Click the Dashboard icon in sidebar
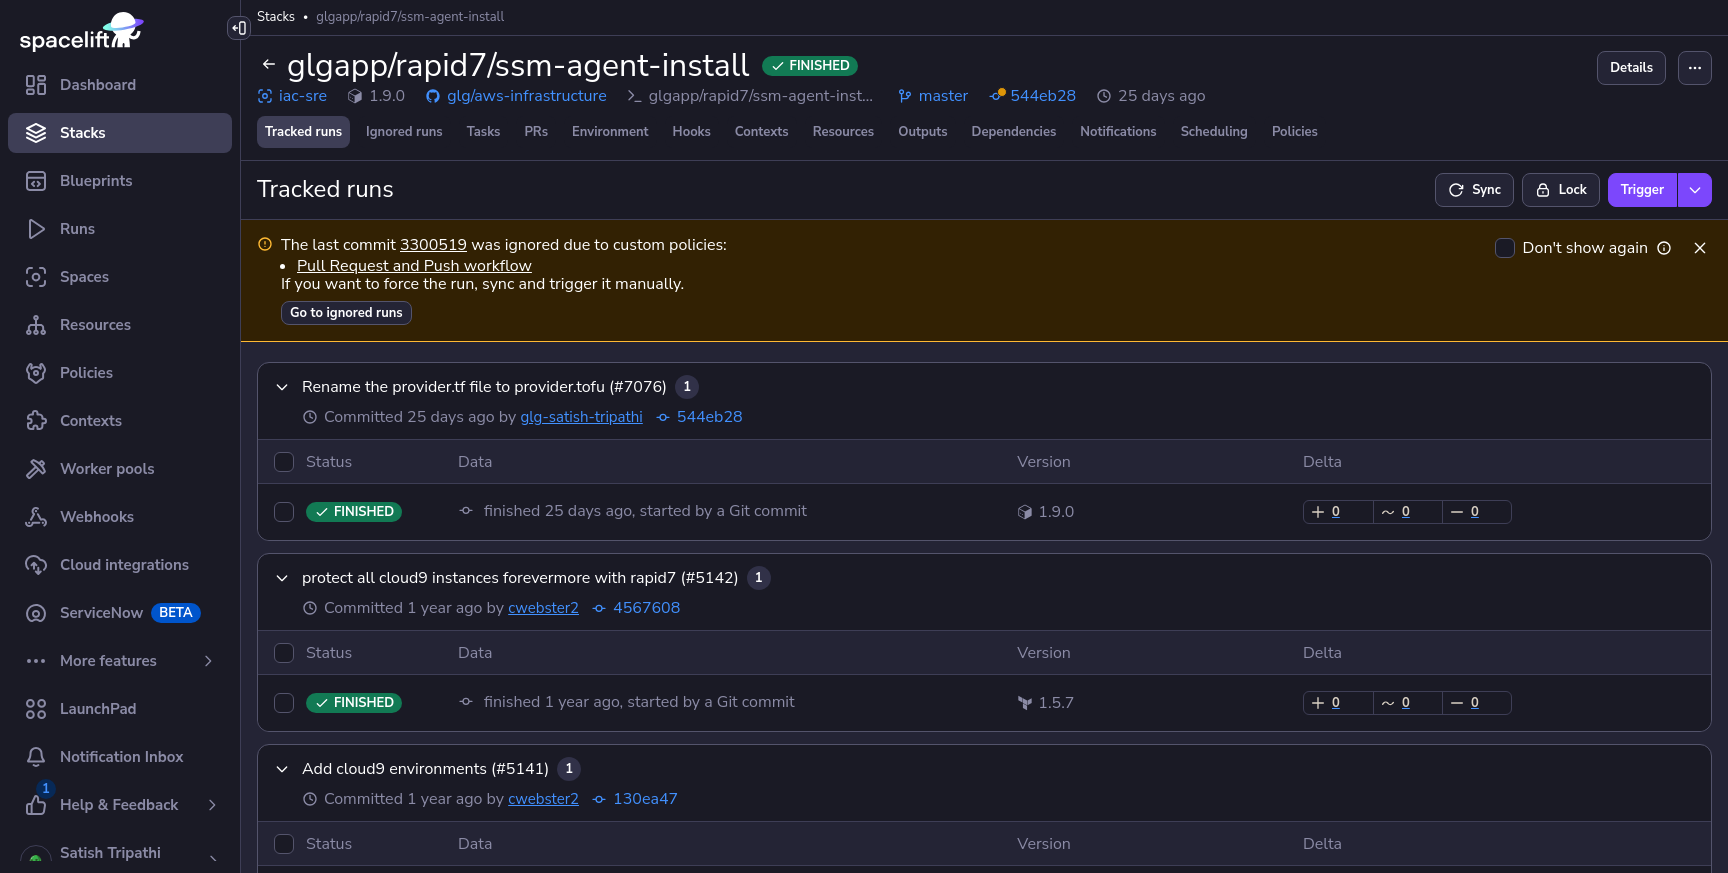Image resolution: width=1728 pixels, height=873 pixels. coord(36,85)
